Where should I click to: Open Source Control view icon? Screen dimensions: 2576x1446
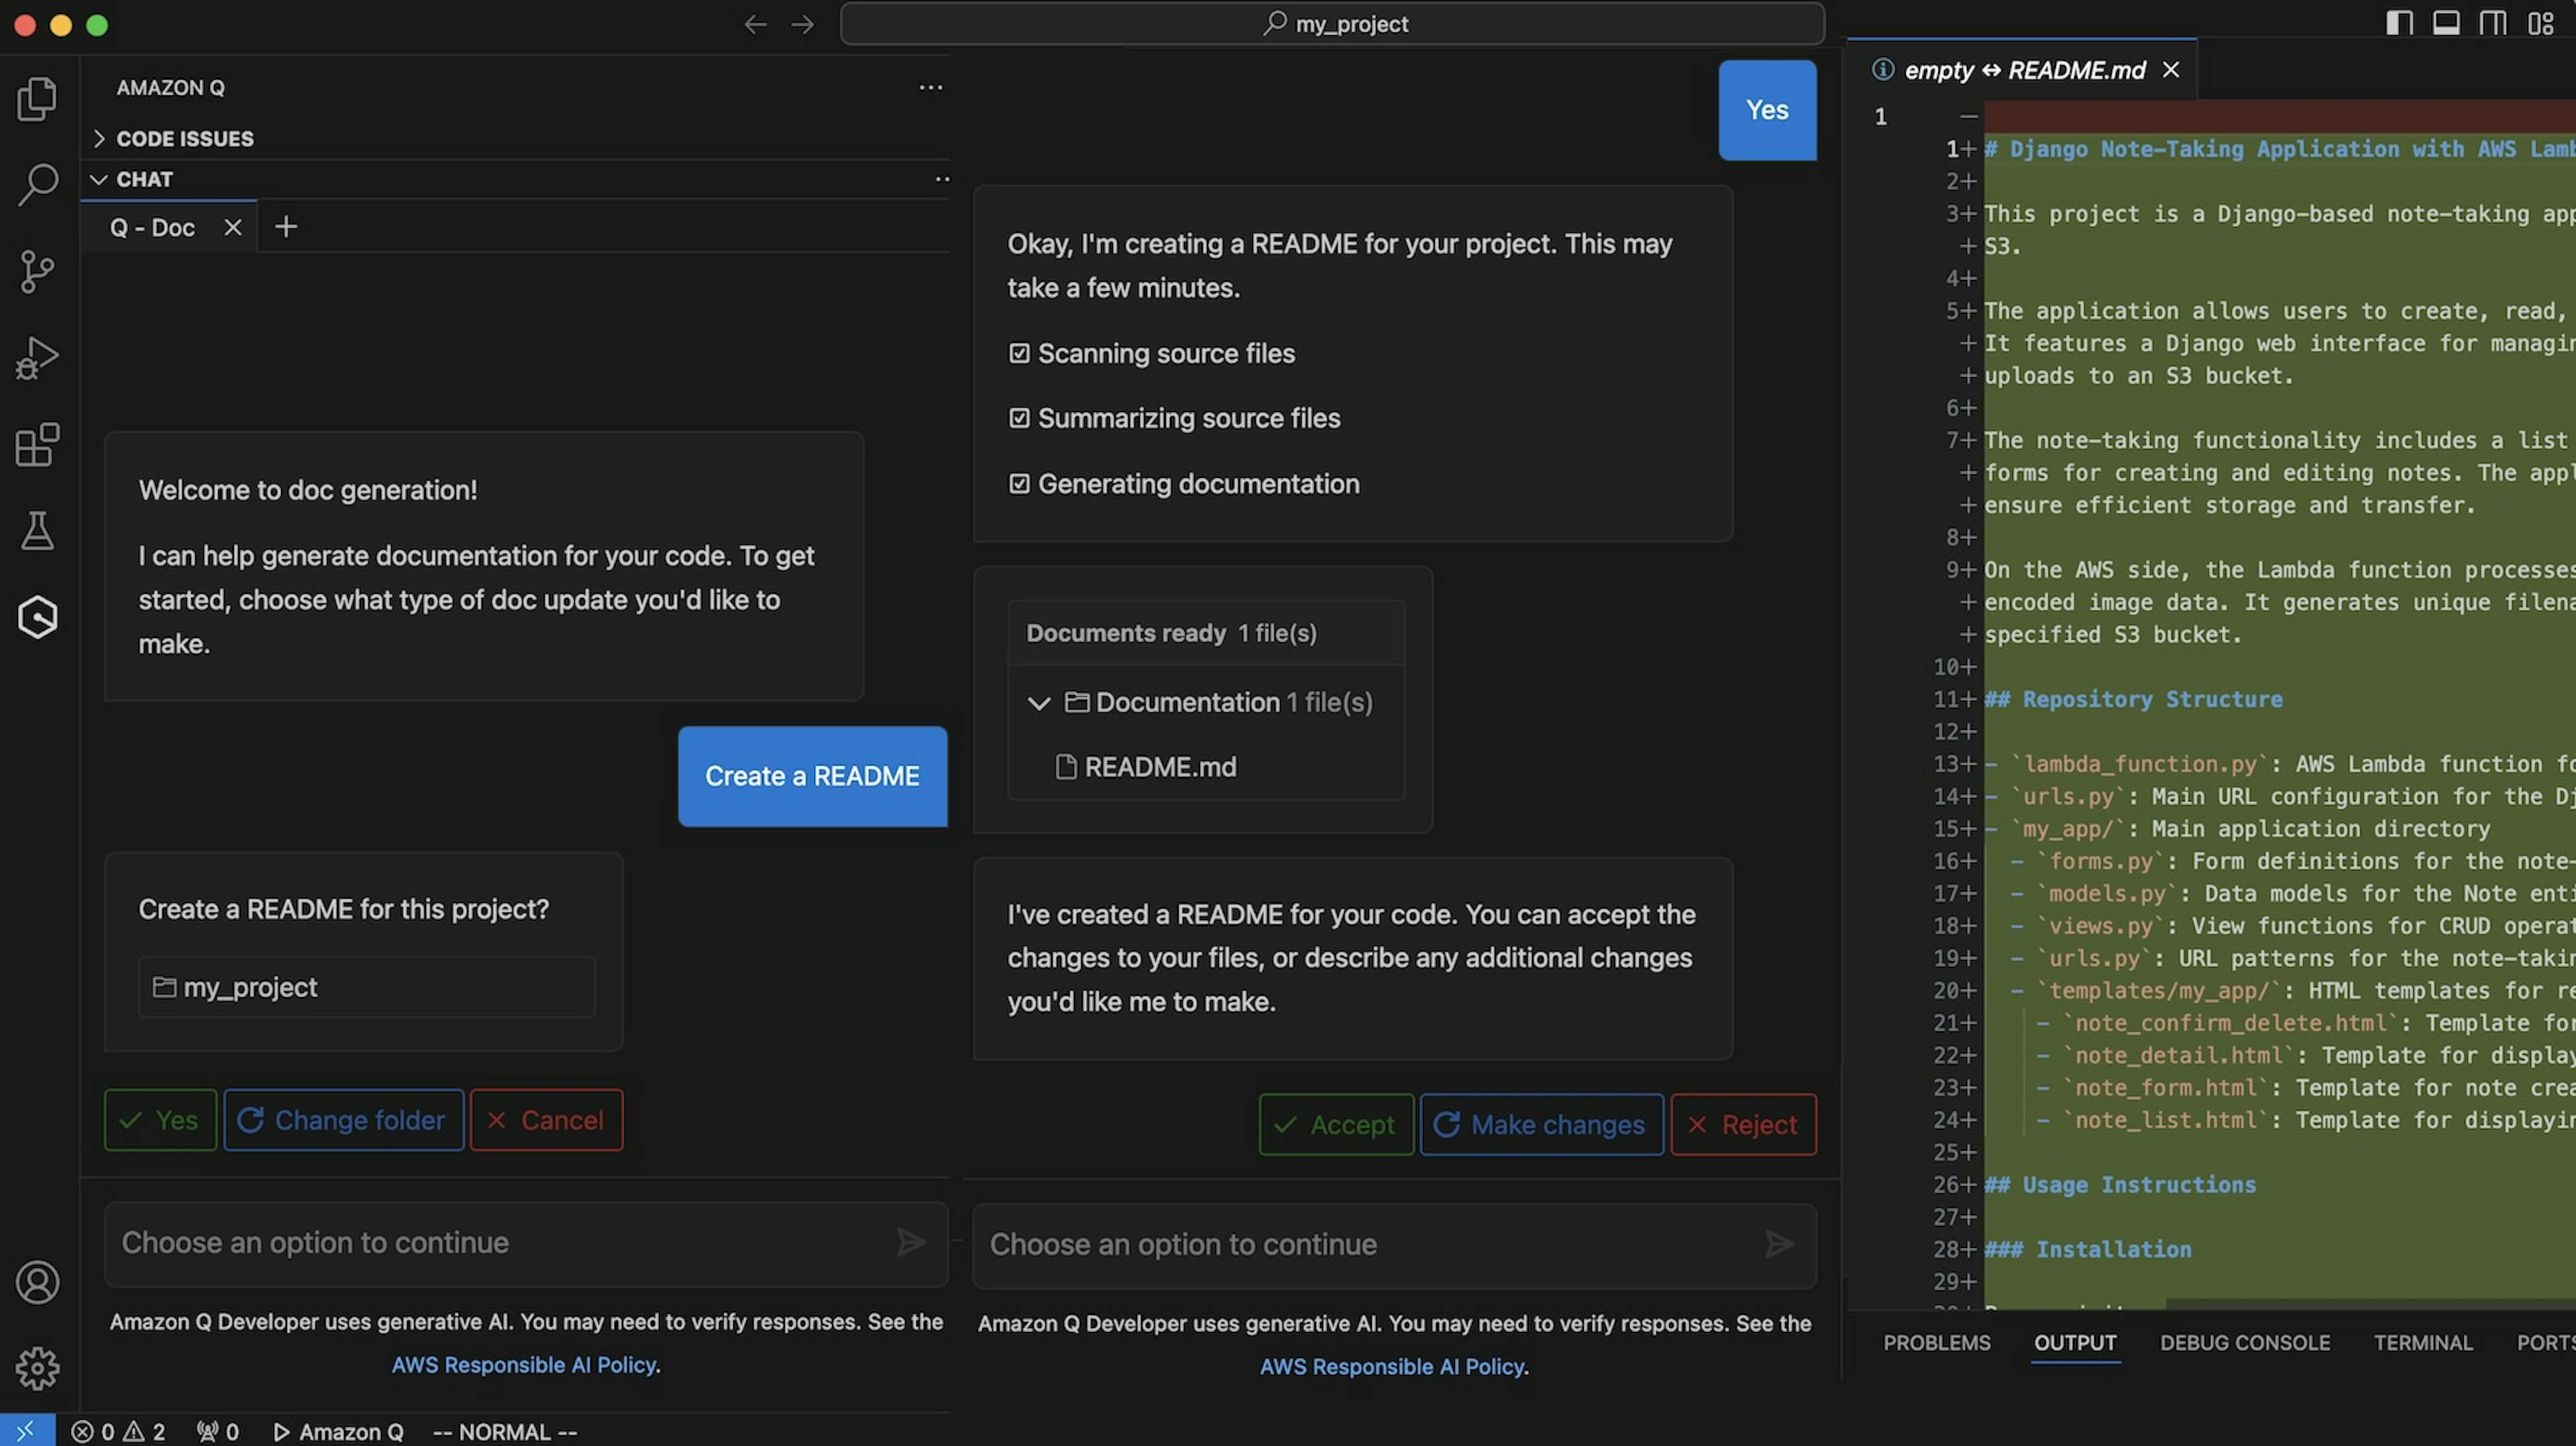pos(37,271)
